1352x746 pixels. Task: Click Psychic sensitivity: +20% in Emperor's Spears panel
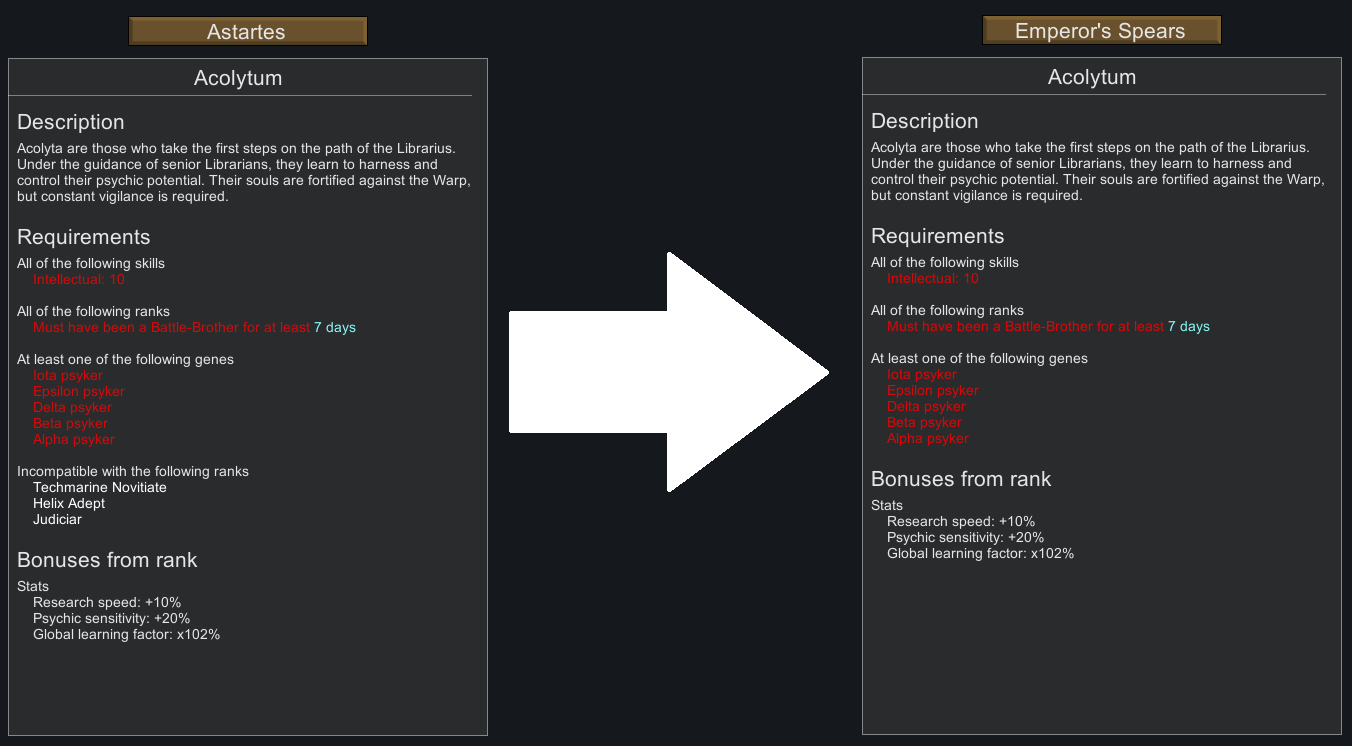[x=965, y=538]
